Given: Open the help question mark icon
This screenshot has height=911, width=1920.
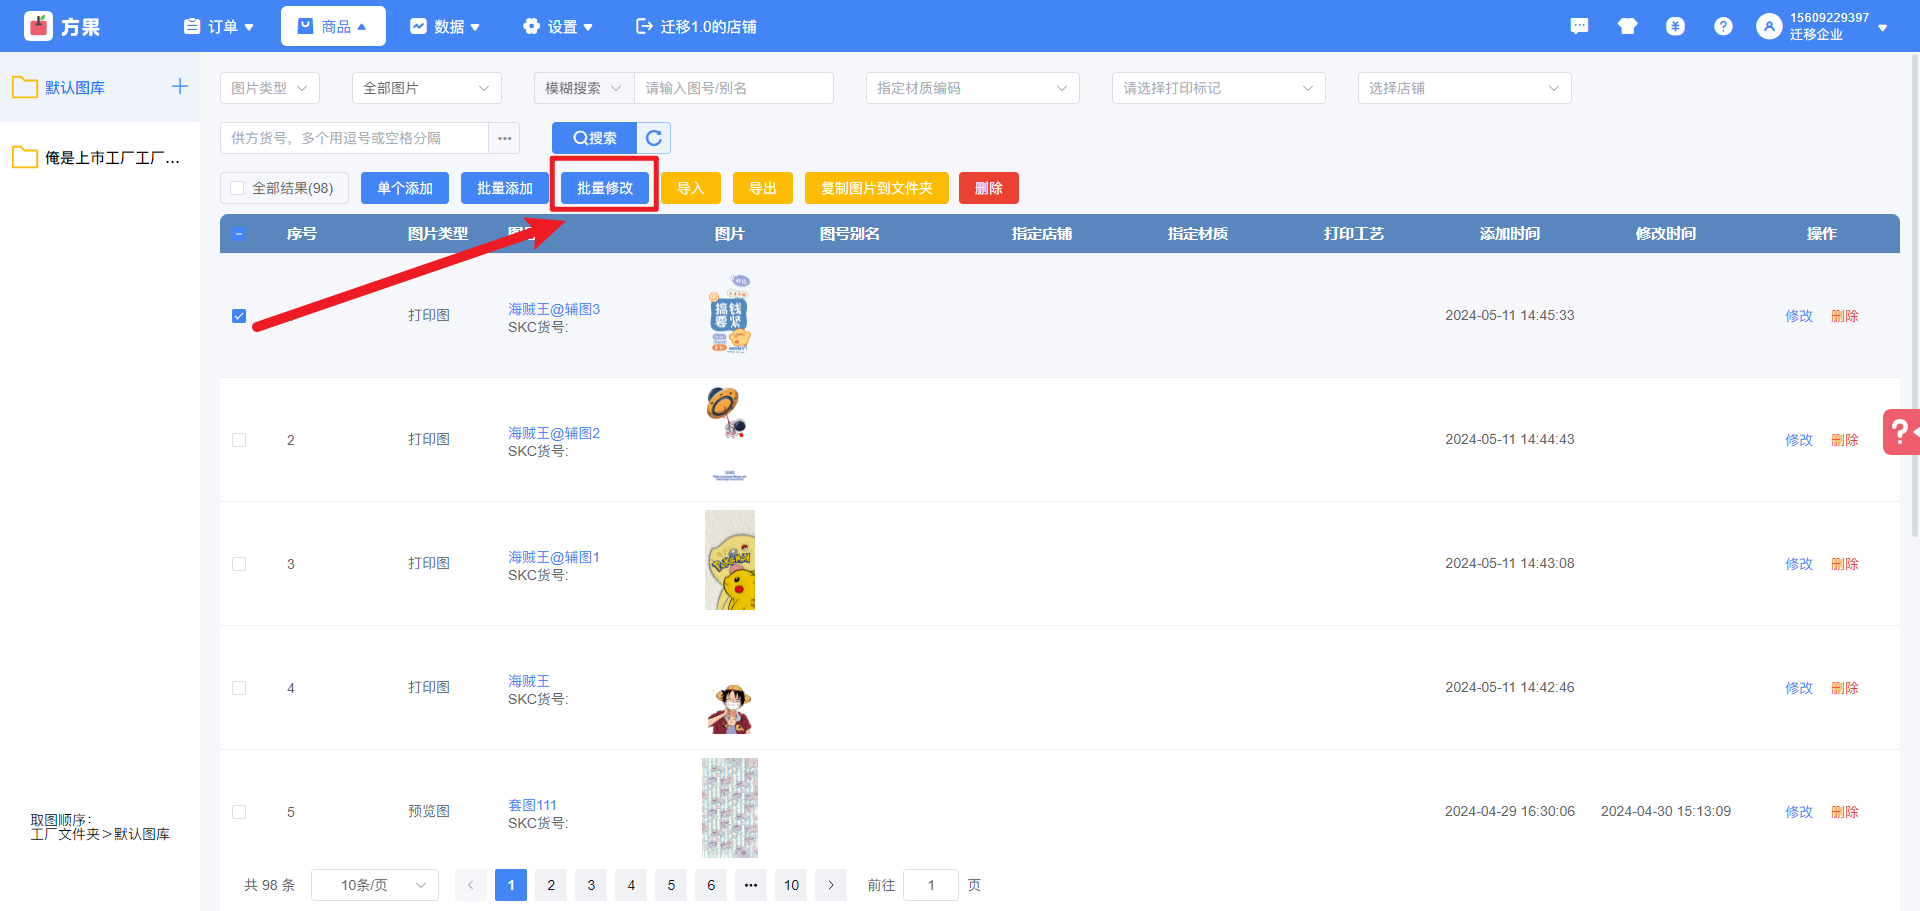Looking at the screenshot, I should click(1723, 26).
